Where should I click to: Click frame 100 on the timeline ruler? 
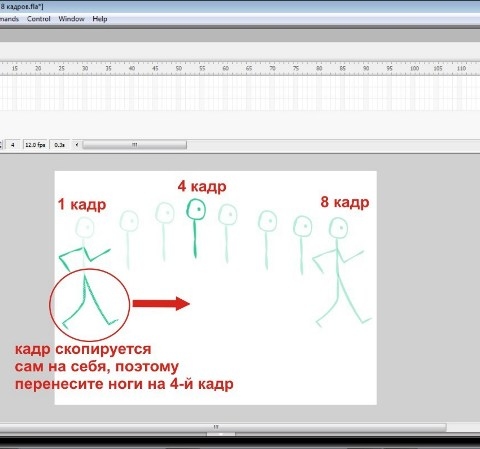[414, 68]
